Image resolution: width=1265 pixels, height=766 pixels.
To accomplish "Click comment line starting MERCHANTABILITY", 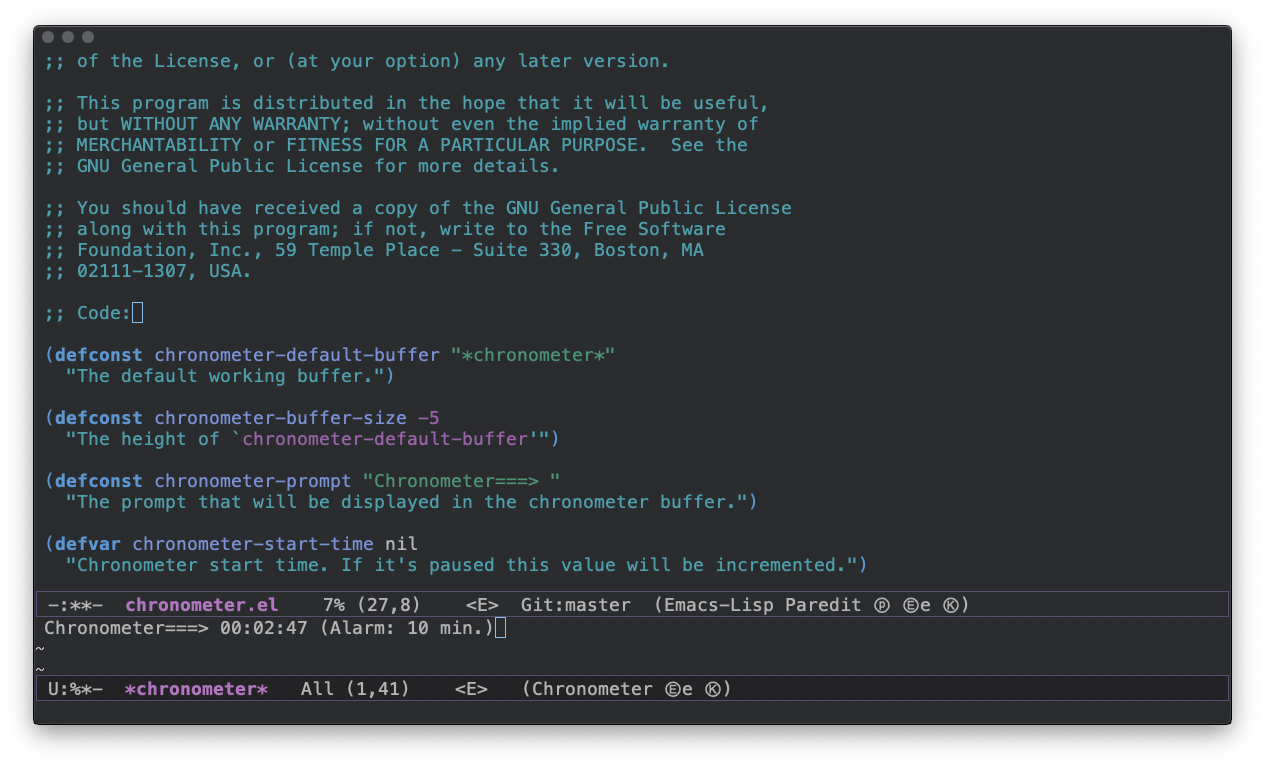I will click(x=396, y=145).
